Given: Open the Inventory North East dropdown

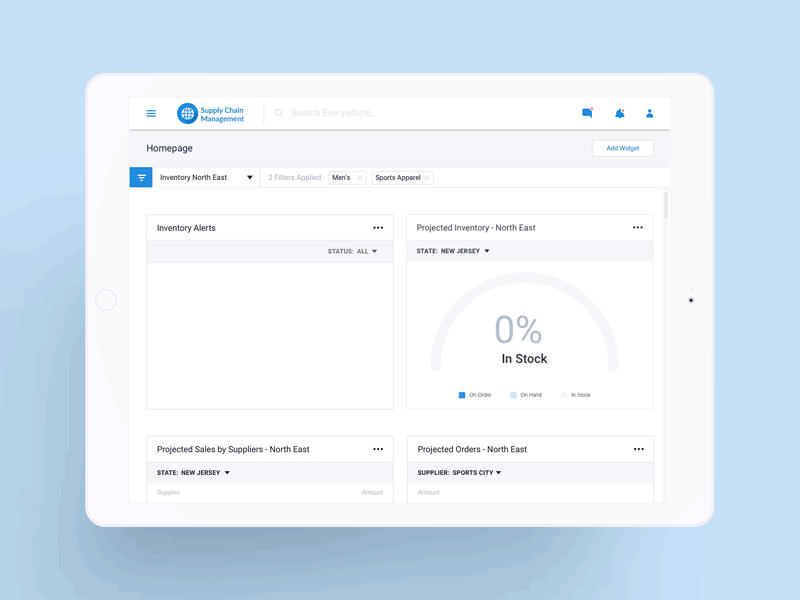Looking at the screenshot, I should [202, 177].
